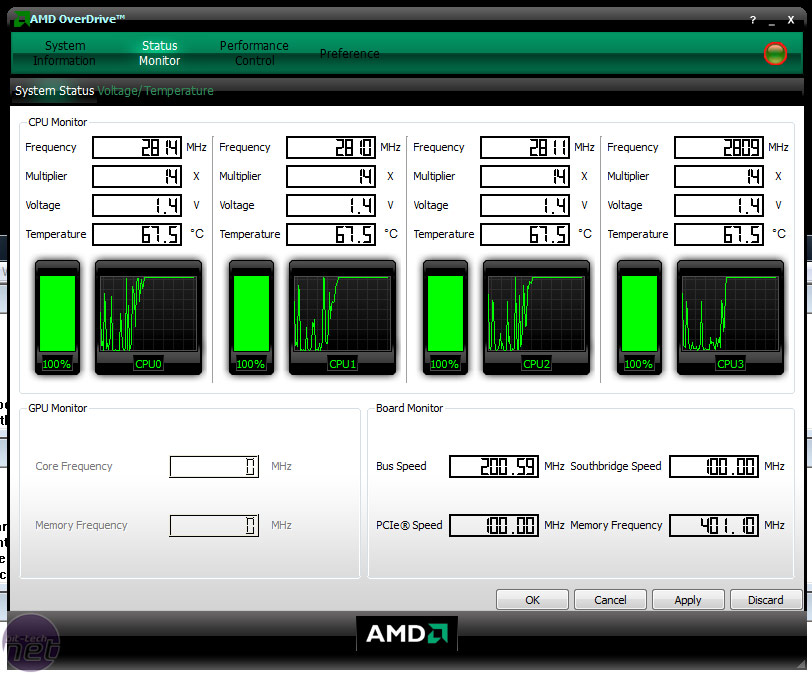Click the GPU Memory Frequency field
The width and height of the screenshot is (812, 674).
click(x=214, y=525)
